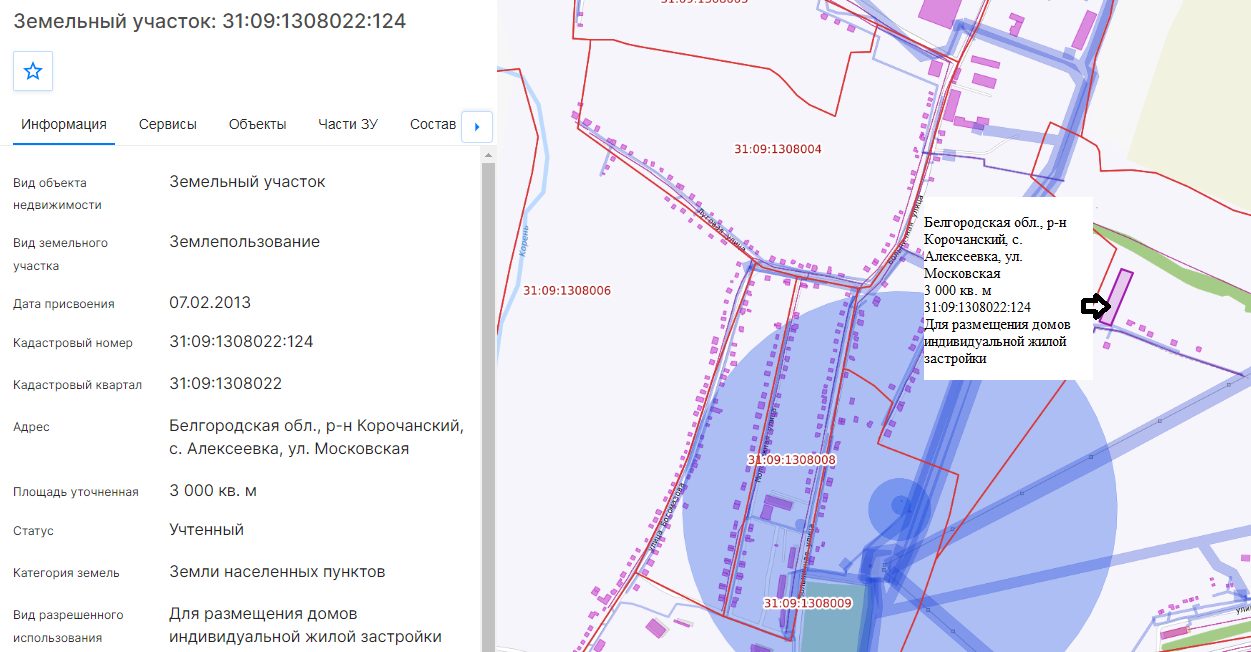Image resolution: width=1251 pixels, height=652 pixels.
Task: Click the permitted use value text
Action: (305, 625)
